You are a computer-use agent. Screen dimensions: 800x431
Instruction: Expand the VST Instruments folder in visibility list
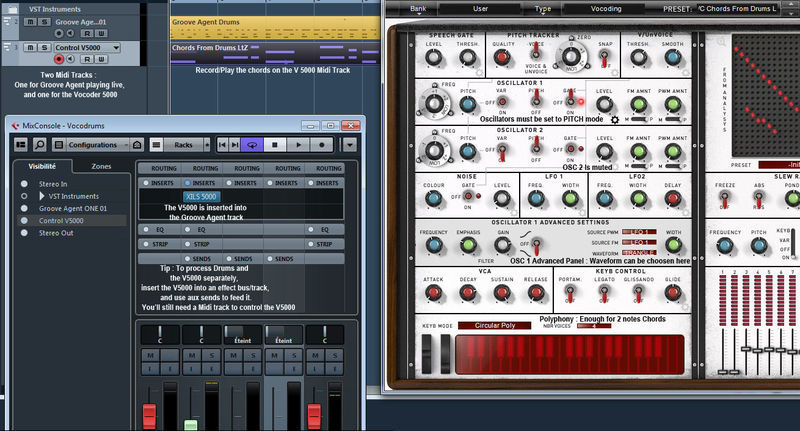pos(42,196)
